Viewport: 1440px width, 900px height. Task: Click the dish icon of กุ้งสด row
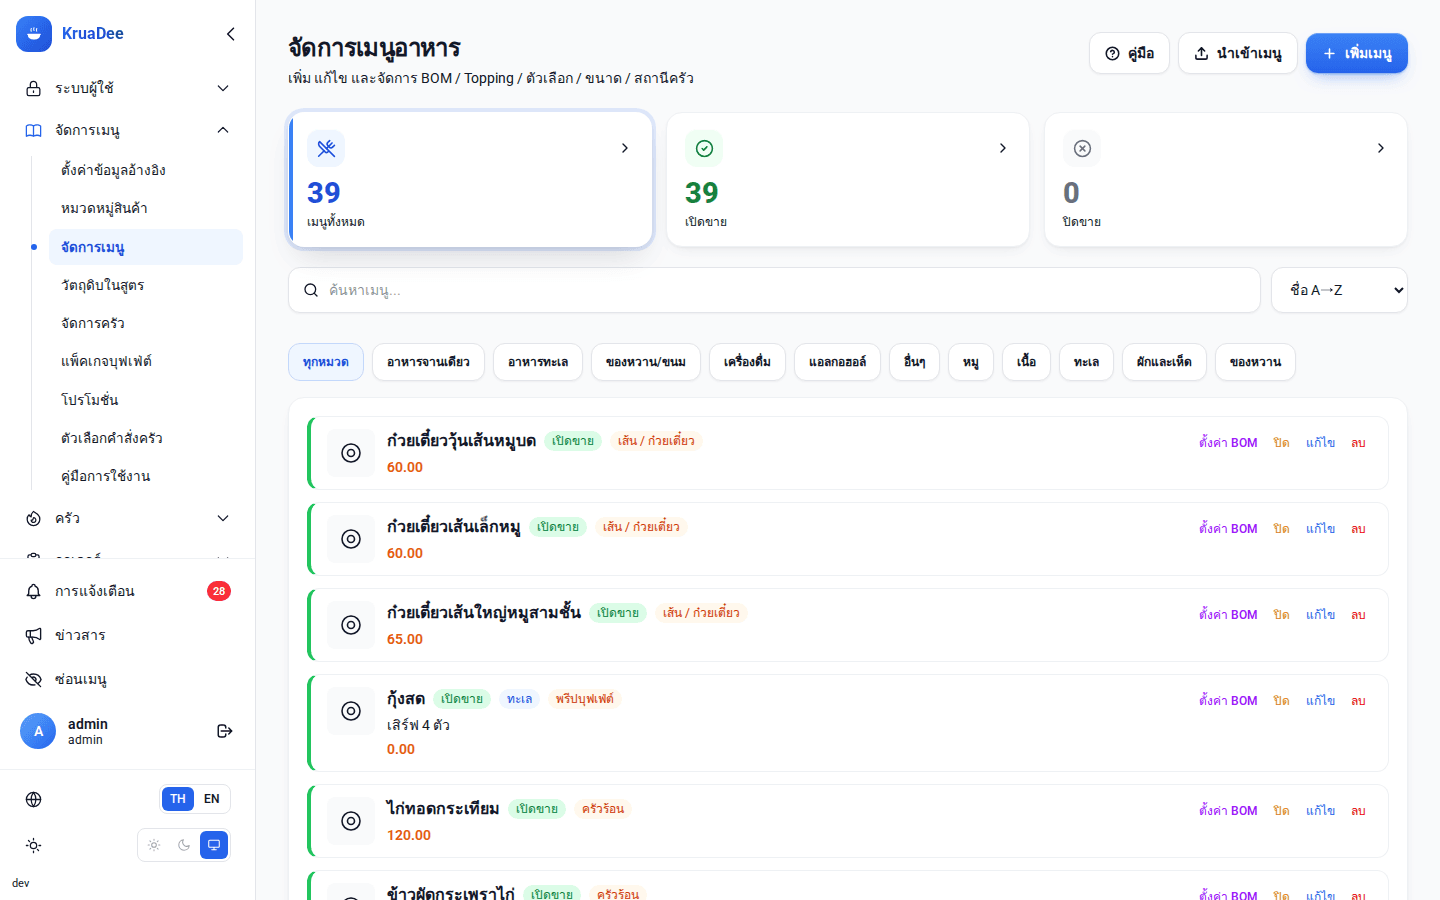(351, 711)
